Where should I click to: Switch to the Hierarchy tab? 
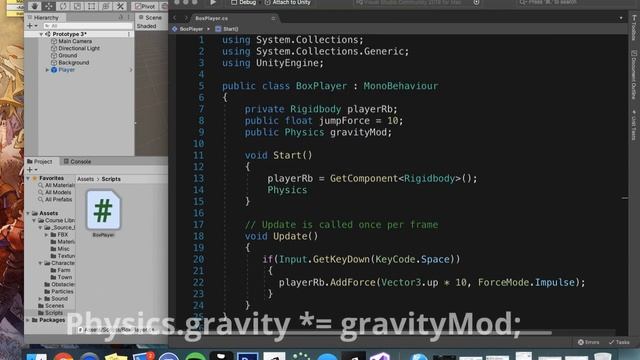tap(43, 18)
